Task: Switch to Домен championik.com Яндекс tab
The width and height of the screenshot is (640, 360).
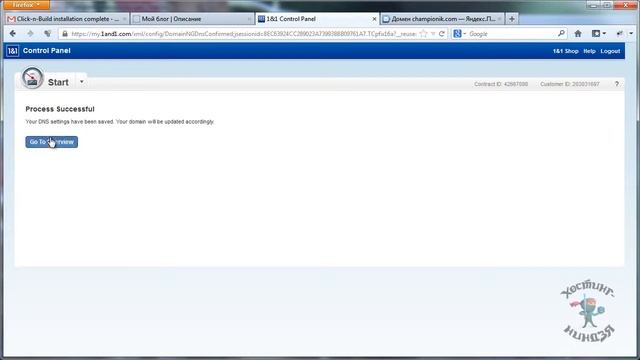Action: (x=443, y=19)
